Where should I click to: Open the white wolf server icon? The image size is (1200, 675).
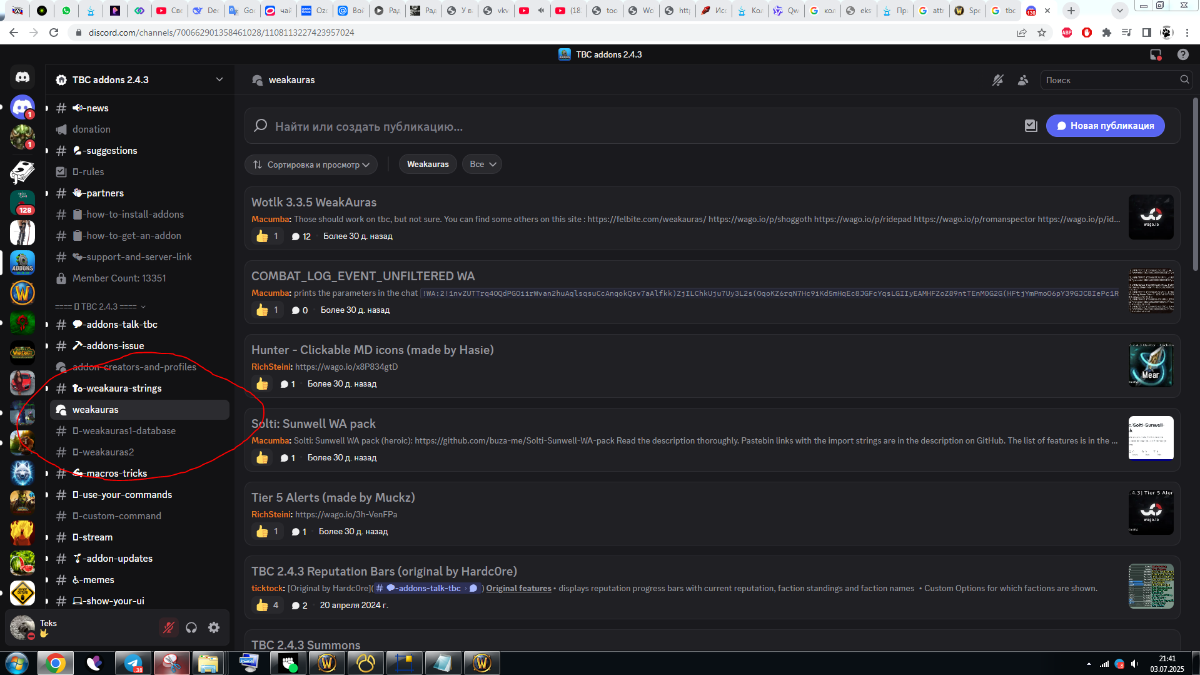pos(22,471)
